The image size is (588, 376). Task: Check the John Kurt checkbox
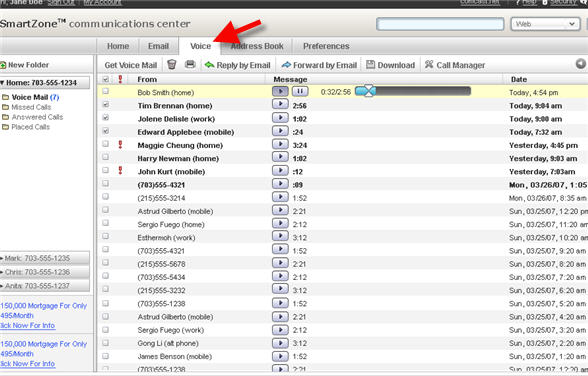pos(106,170)
